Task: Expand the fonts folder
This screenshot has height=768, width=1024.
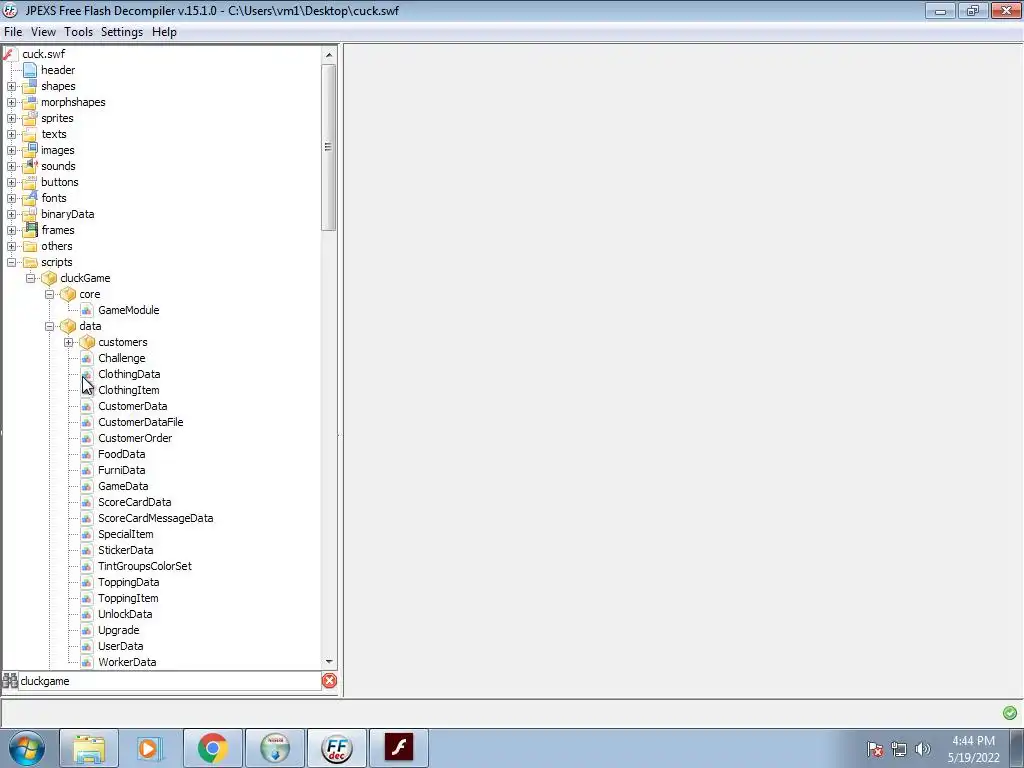Action: point(12,199)
